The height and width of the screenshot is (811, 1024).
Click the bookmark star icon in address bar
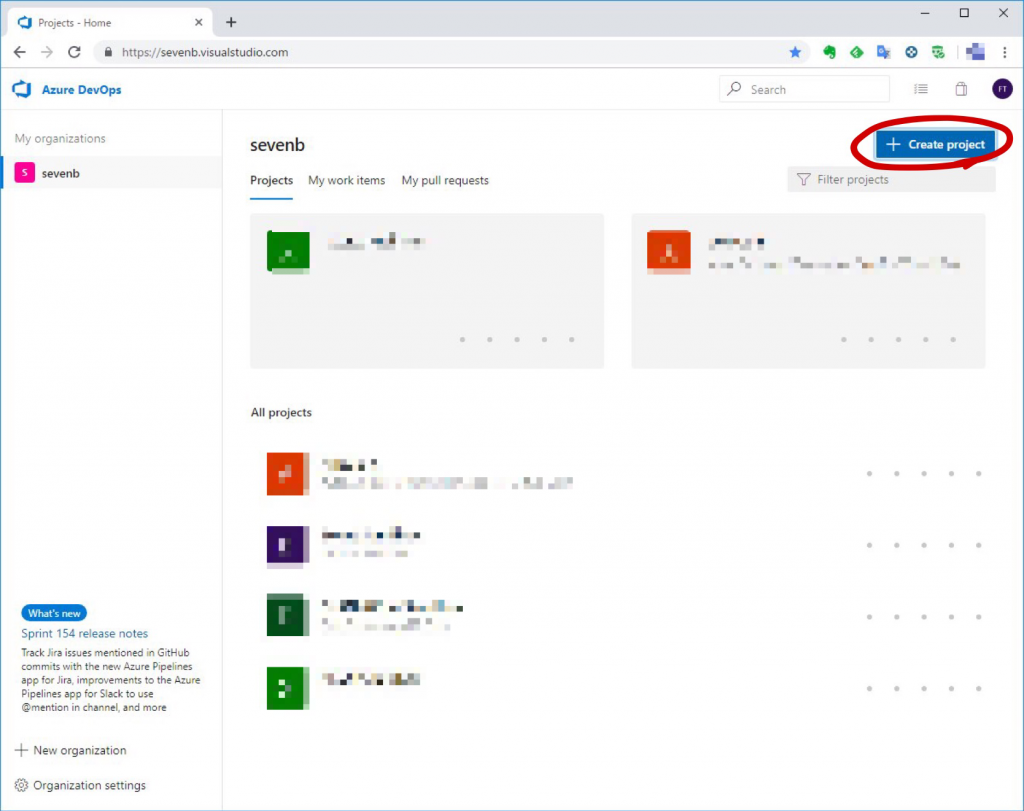795,52
